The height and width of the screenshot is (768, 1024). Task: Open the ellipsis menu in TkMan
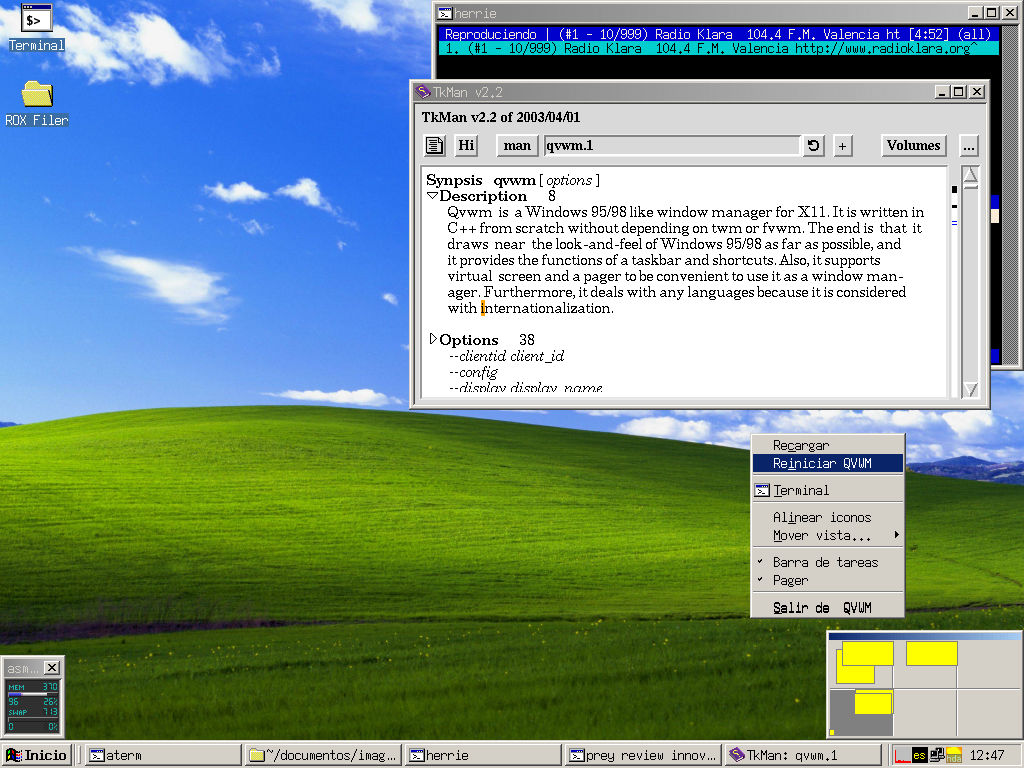tap(969, 146)
